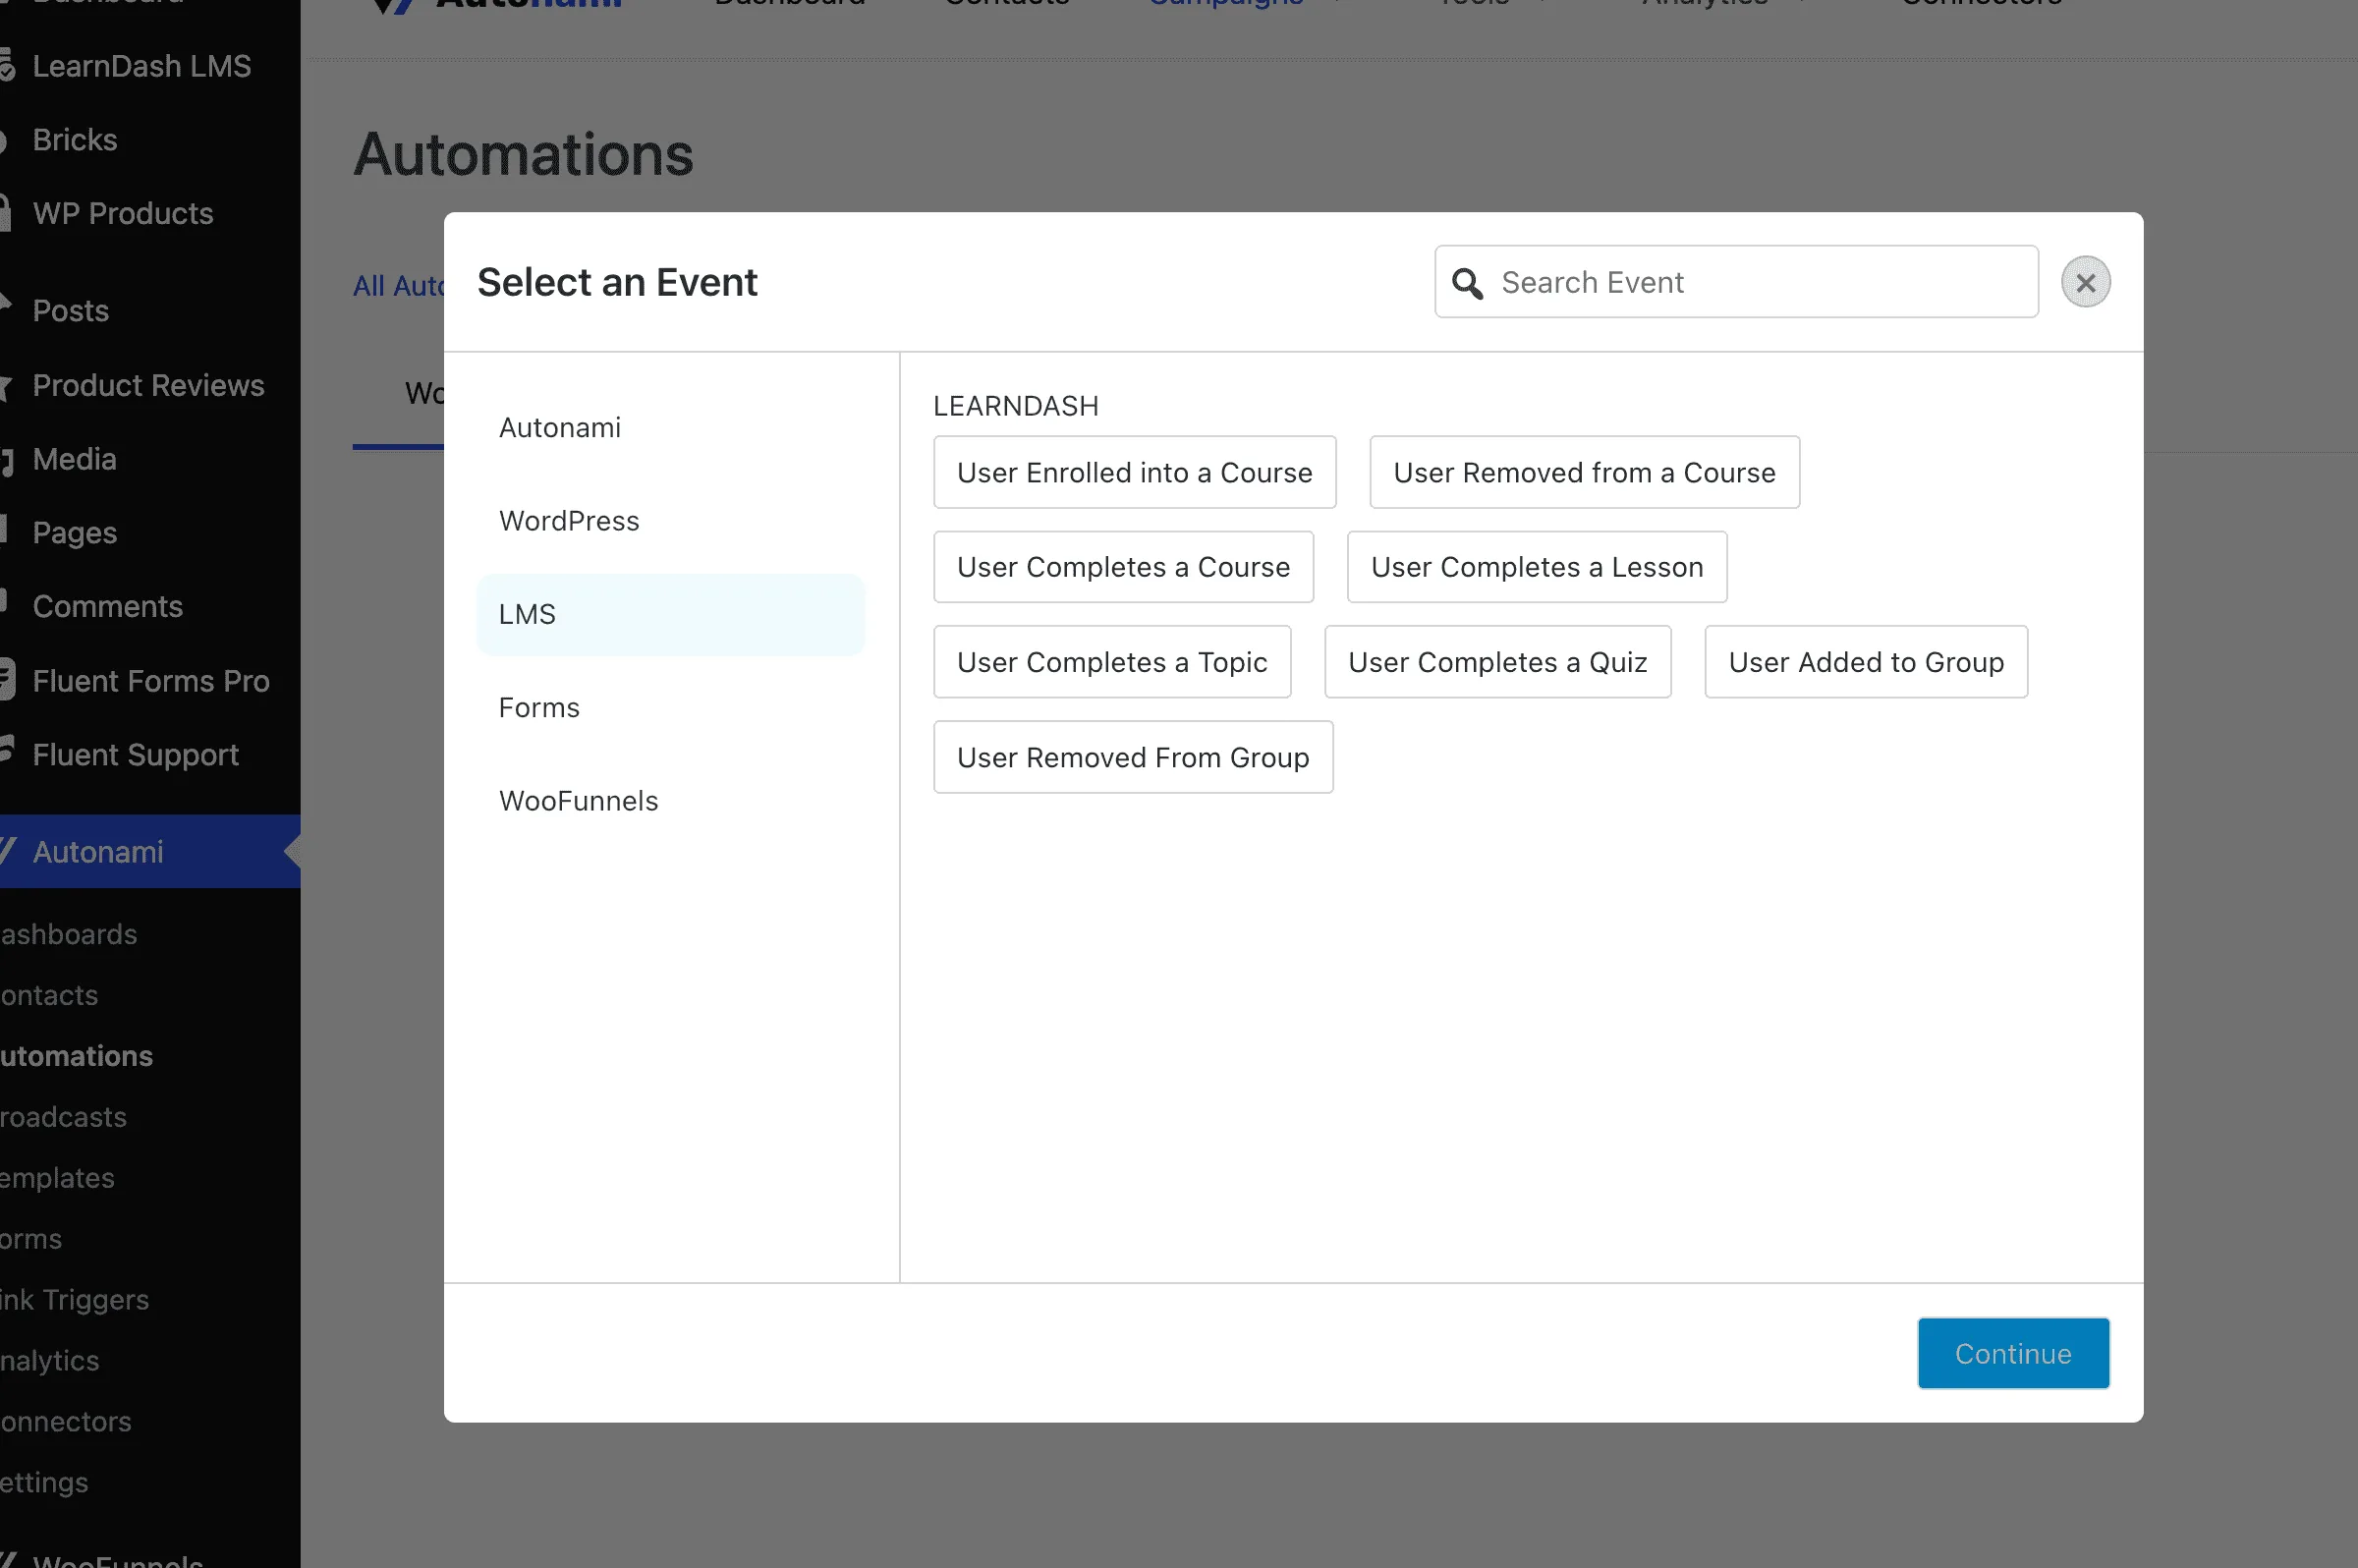Viewport: 2358px width, 1568px height.
Task: Open Settings submenu item in sidebar
Action: [x=44, y=1482]
